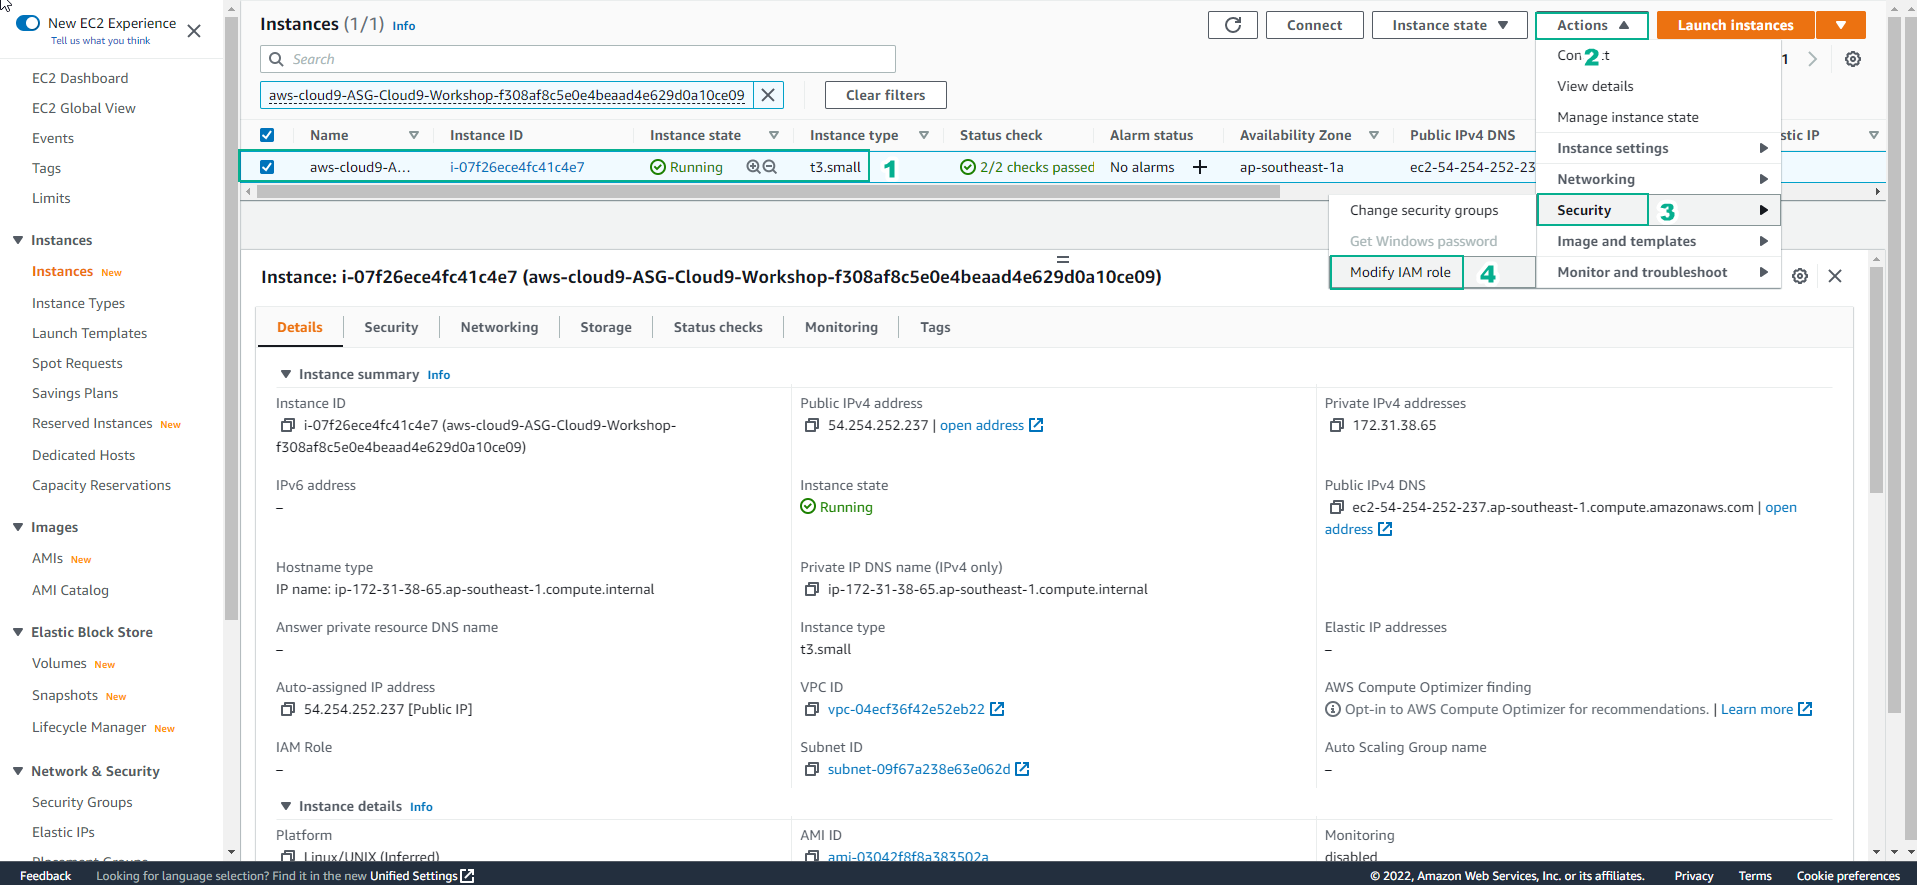Viewport: 1917px width, 885px height.
Task: Open the Monitoring detail tab
Action: pos(841,327)
